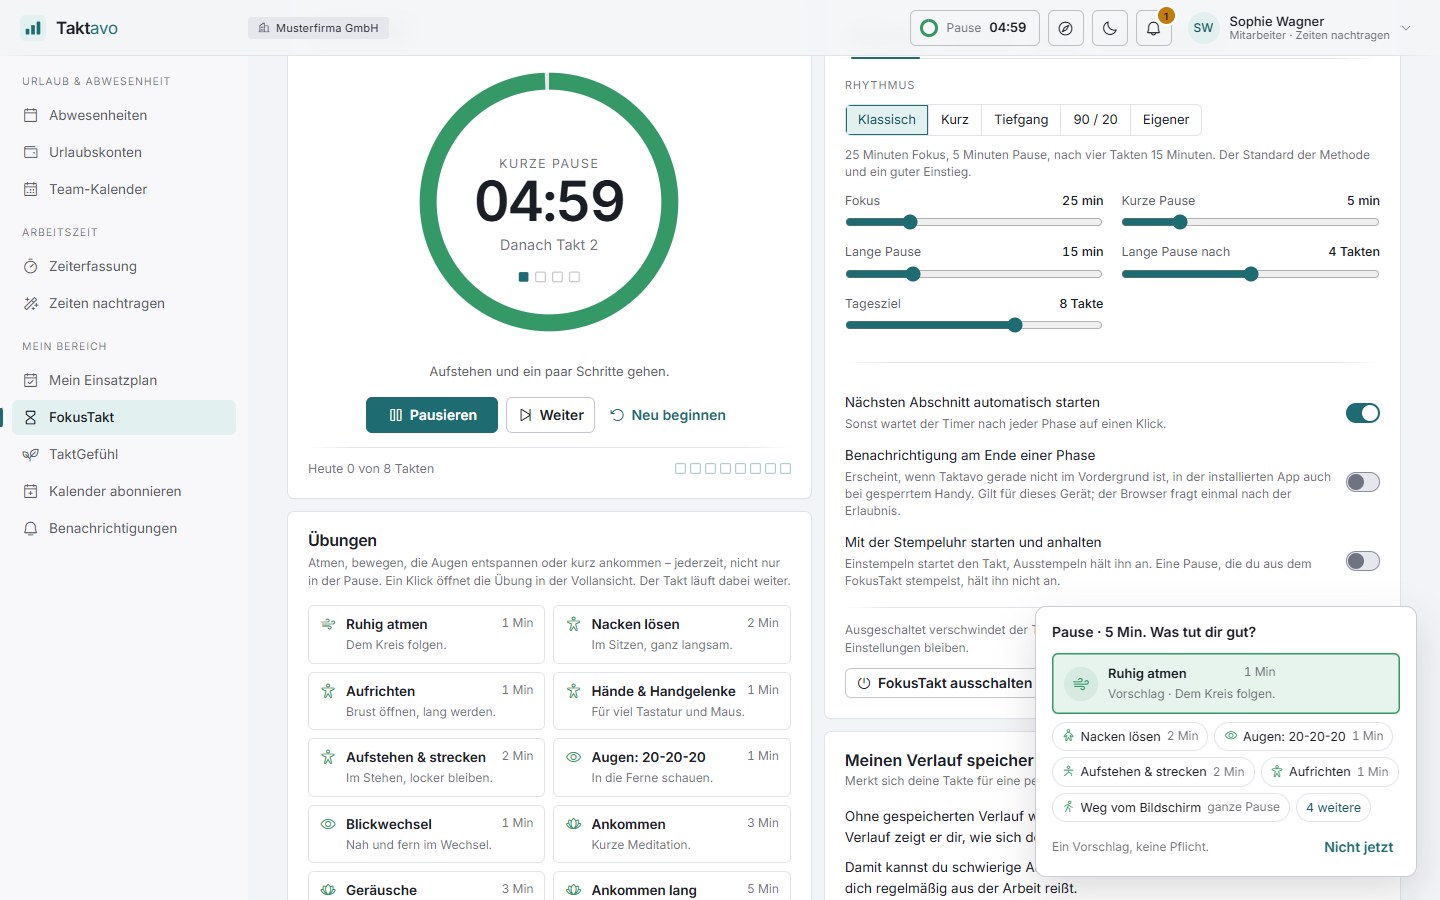Viewport: 1440px width, 900px height.
Task: Open the Augen: 20-20-20 exercise card
Action: pos(672,767)
